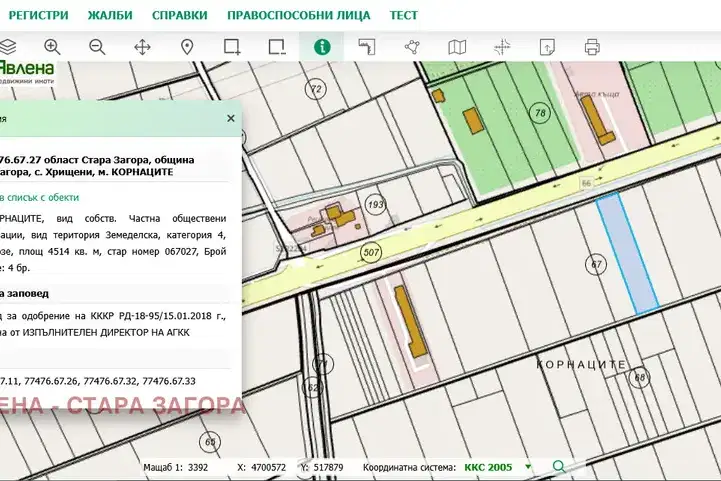Click the green search magnifier at bottom
The width and height of the screenshot is (721, 481).
(x=559, y=467)
